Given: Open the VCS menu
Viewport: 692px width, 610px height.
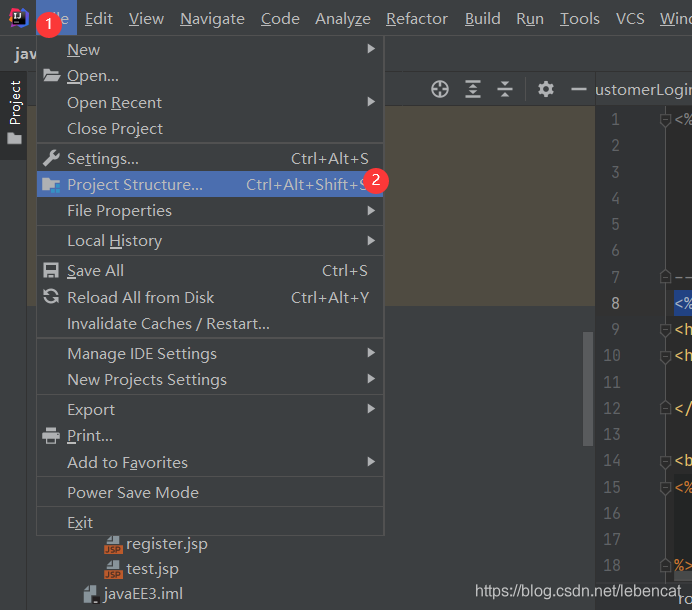Looking at the screenshot, I should point(630,19).
